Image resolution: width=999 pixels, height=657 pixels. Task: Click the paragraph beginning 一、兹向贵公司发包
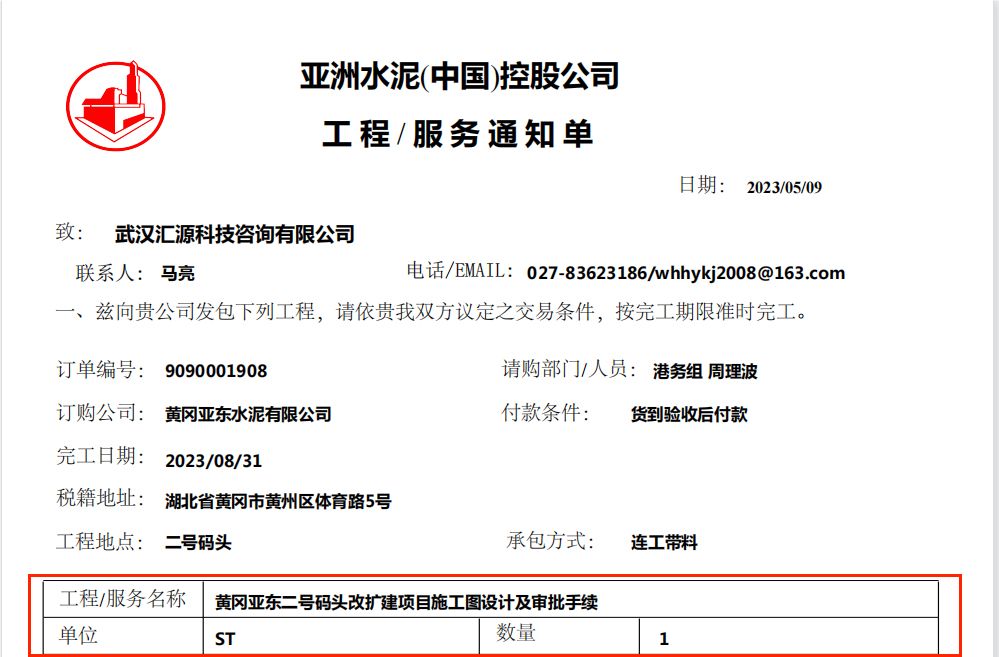click(x=431, y=312)
